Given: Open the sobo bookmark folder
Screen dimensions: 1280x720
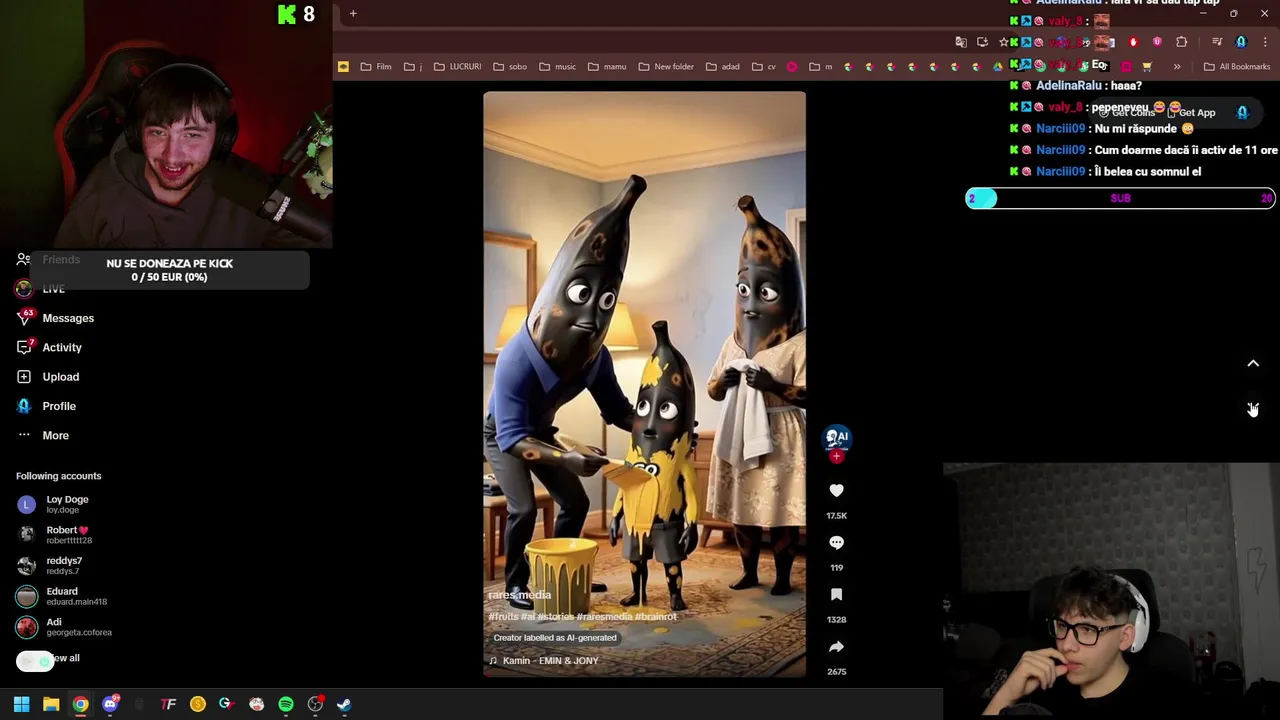Looking at the screenshot, I should click(509, 67).
